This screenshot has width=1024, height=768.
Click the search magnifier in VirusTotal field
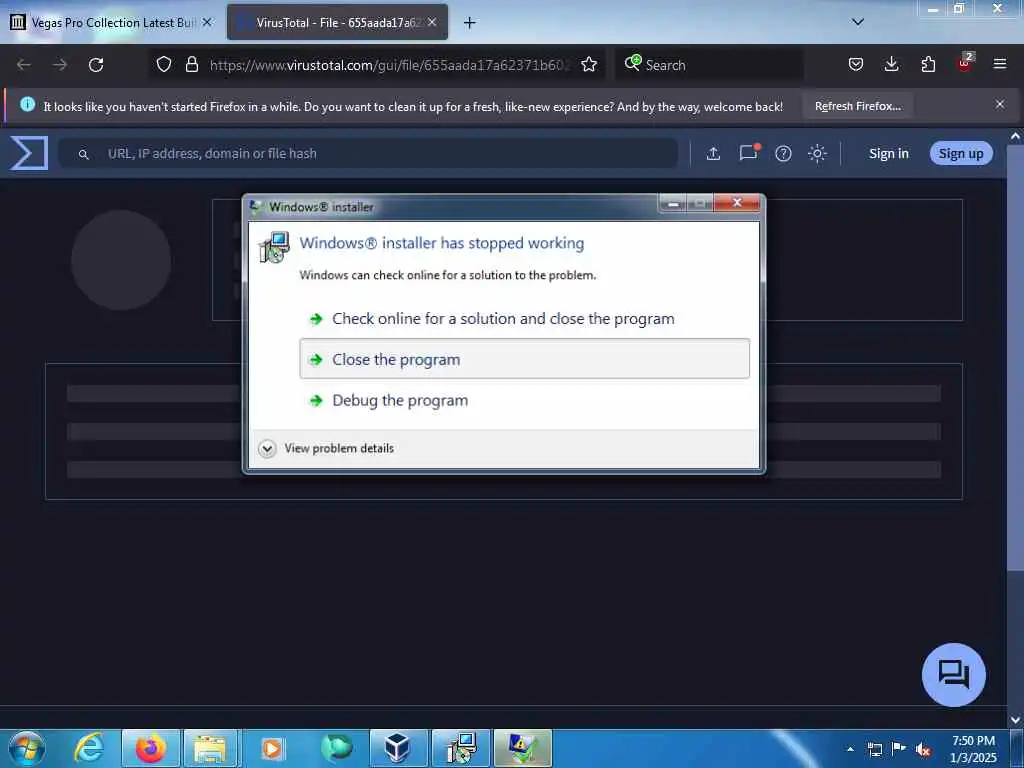(83, 154)
